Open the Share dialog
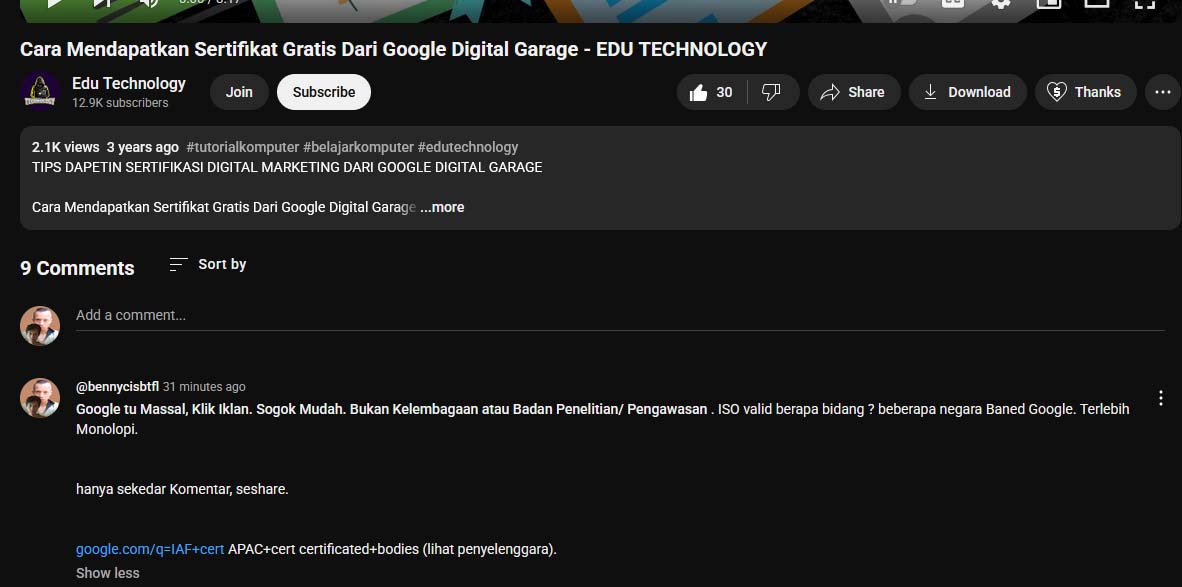 click(x=853, y=92)
